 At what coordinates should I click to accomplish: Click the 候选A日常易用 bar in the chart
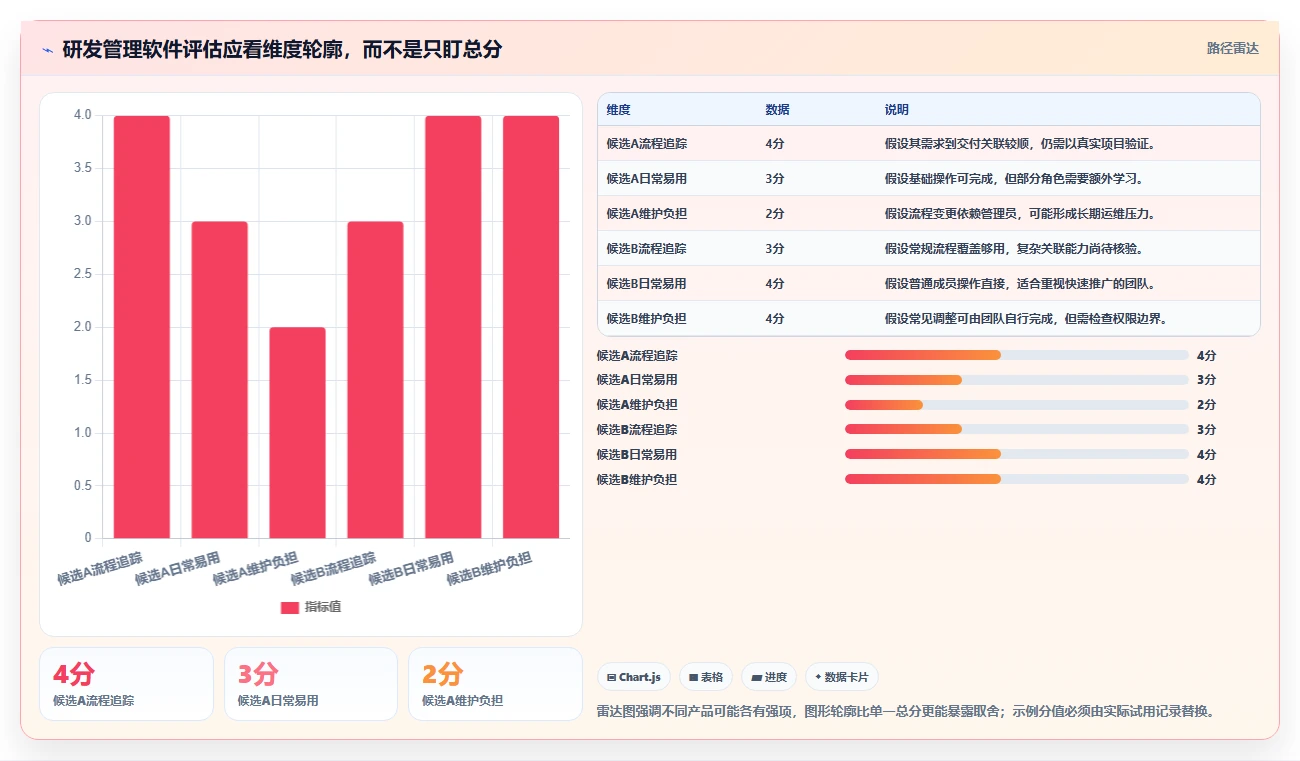pyautogui.click(x=220, y=380)
